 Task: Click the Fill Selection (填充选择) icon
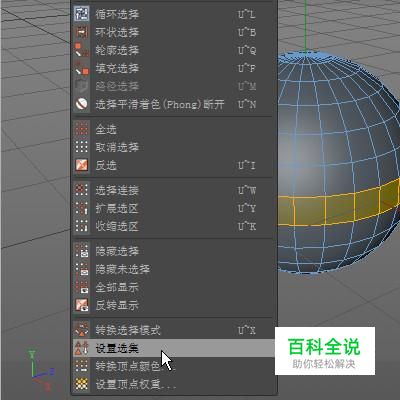tap(82, 68)
